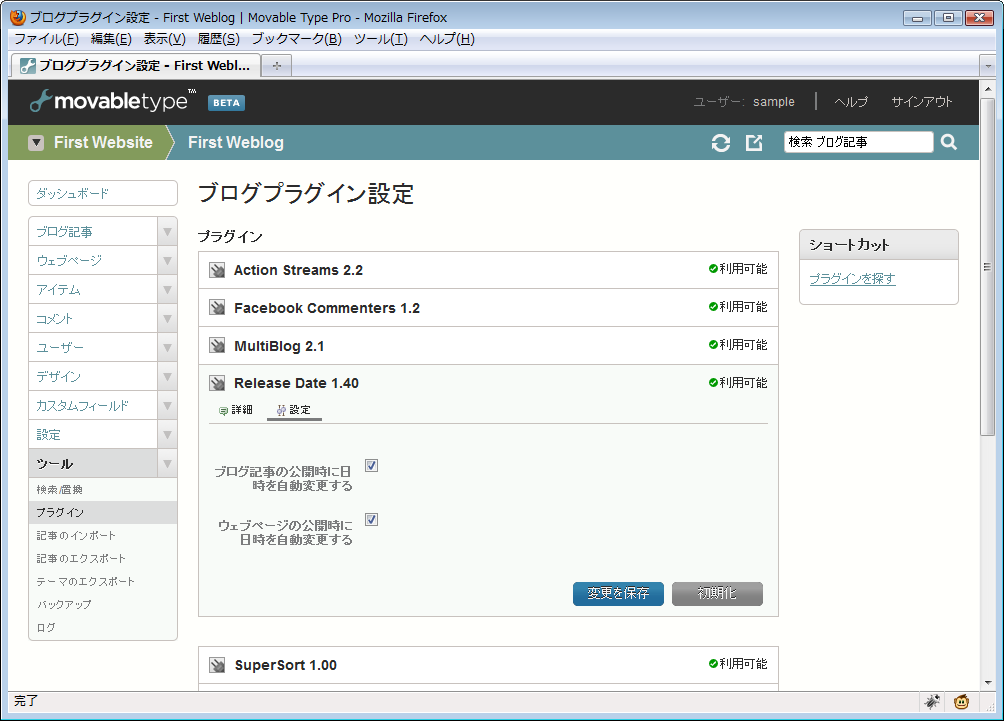Switch to the 詳細 tab of Release Date
The height and width of the screenshot is (721, 1004).
(x=236, y=410)
